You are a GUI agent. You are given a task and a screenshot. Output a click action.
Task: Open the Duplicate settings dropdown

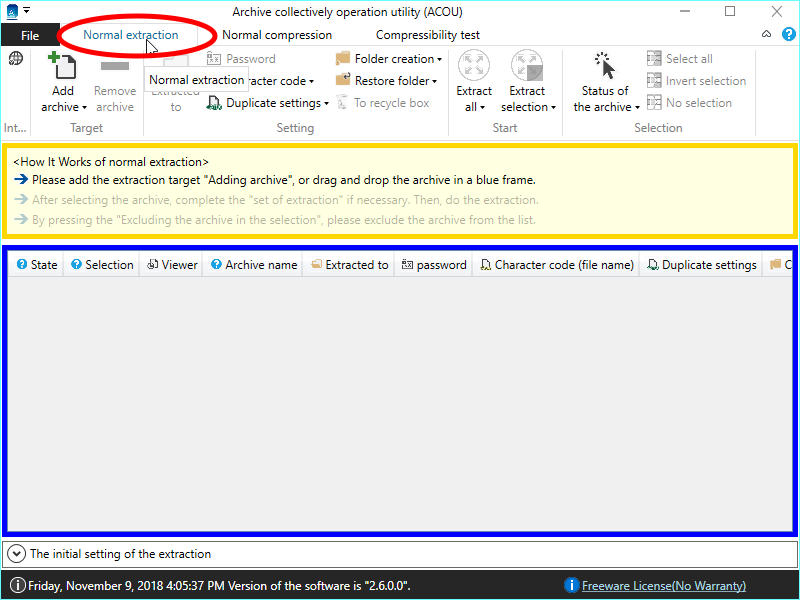click(x=268, y=103)
